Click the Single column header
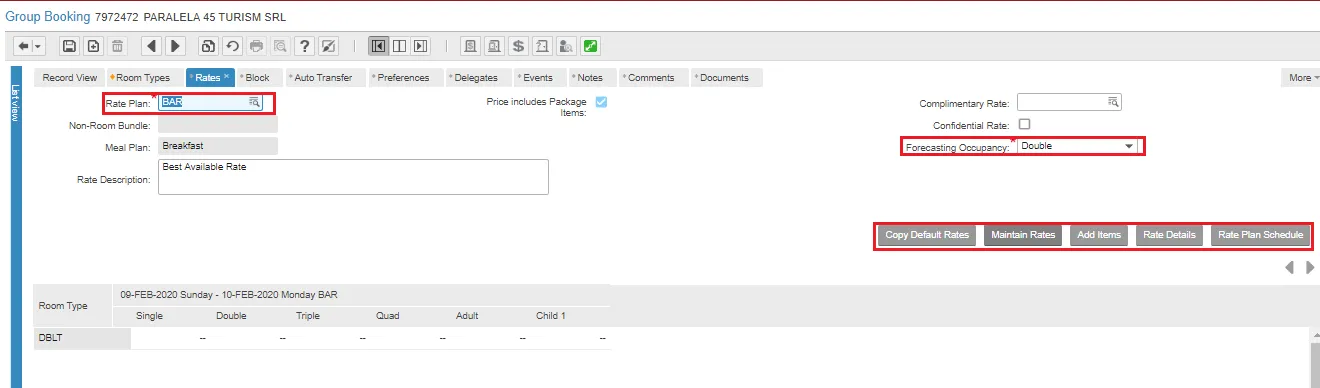The image size is (1320, 388). tap(150, 316)
